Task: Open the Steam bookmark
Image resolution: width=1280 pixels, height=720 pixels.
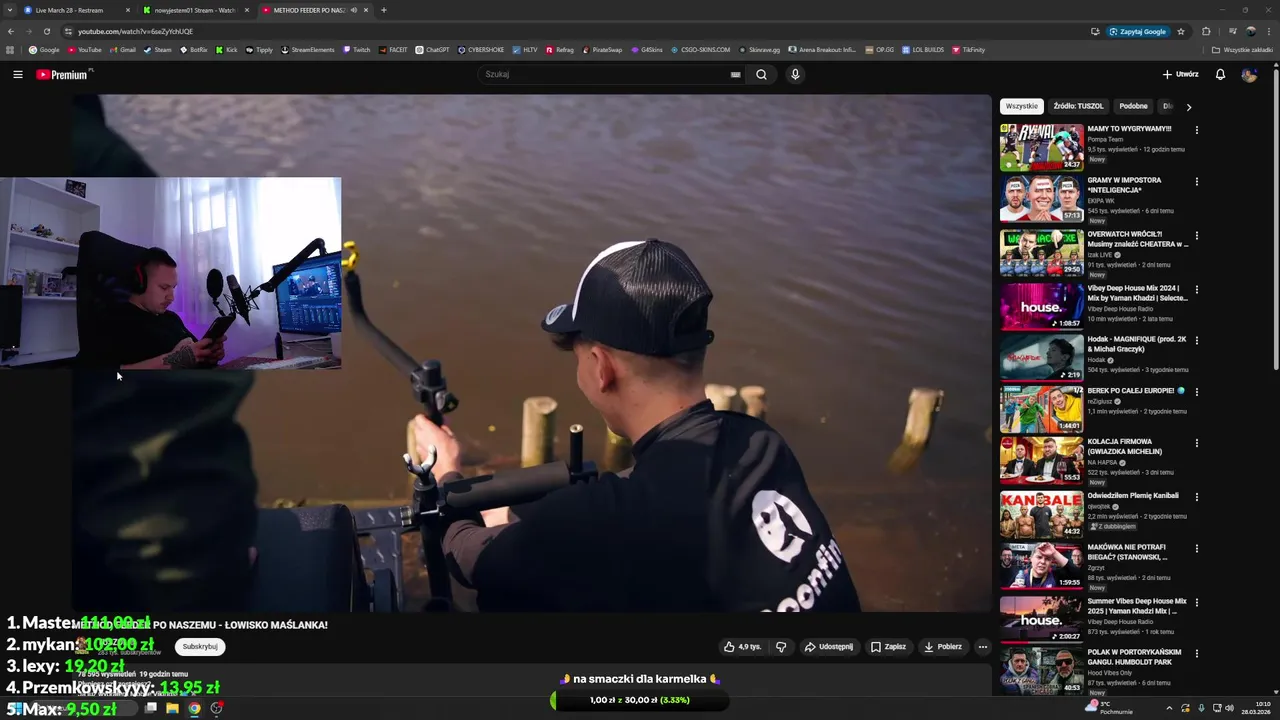Action: [157, 49]
